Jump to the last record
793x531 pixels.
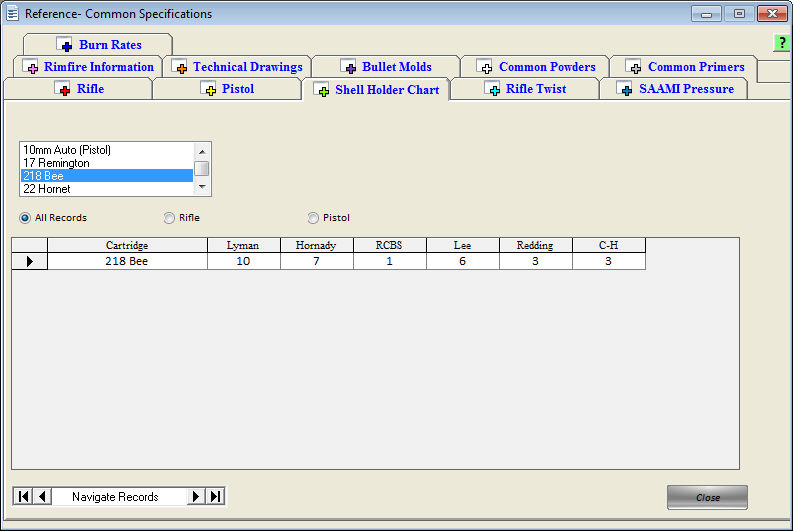click(215, 497)
